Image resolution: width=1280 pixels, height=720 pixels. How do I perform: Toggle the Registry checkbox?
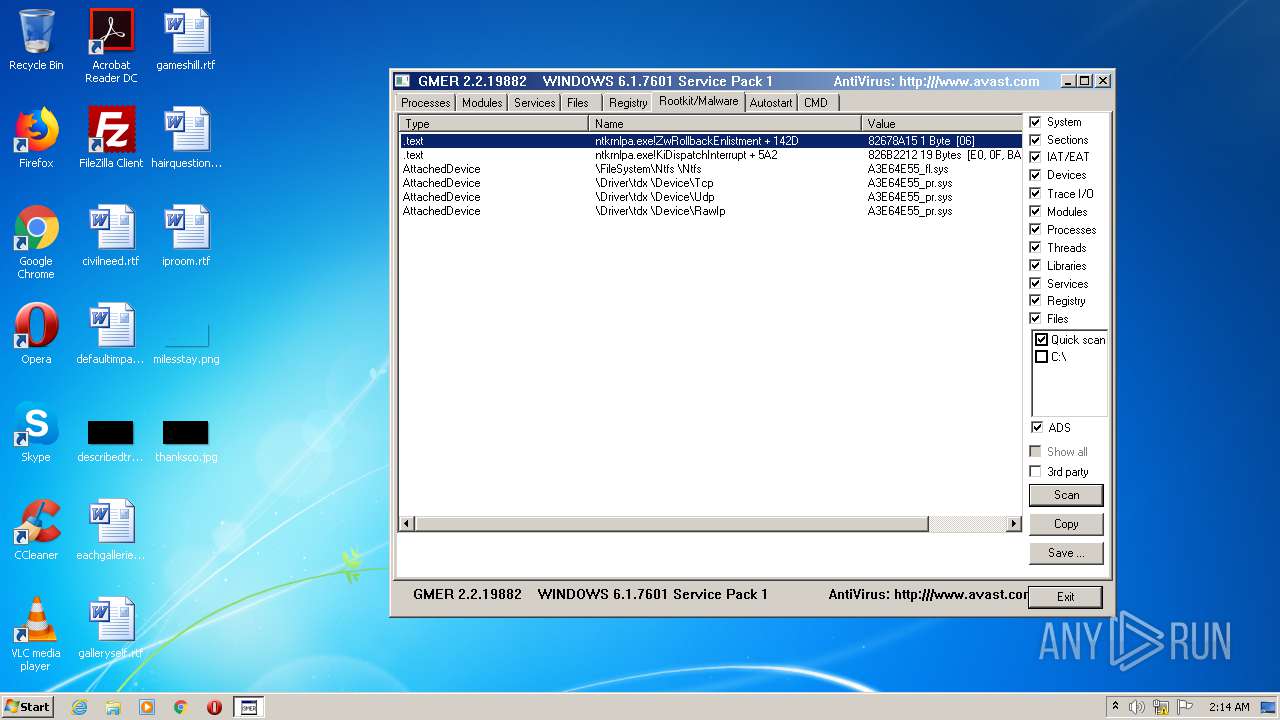coord(1036,300)
